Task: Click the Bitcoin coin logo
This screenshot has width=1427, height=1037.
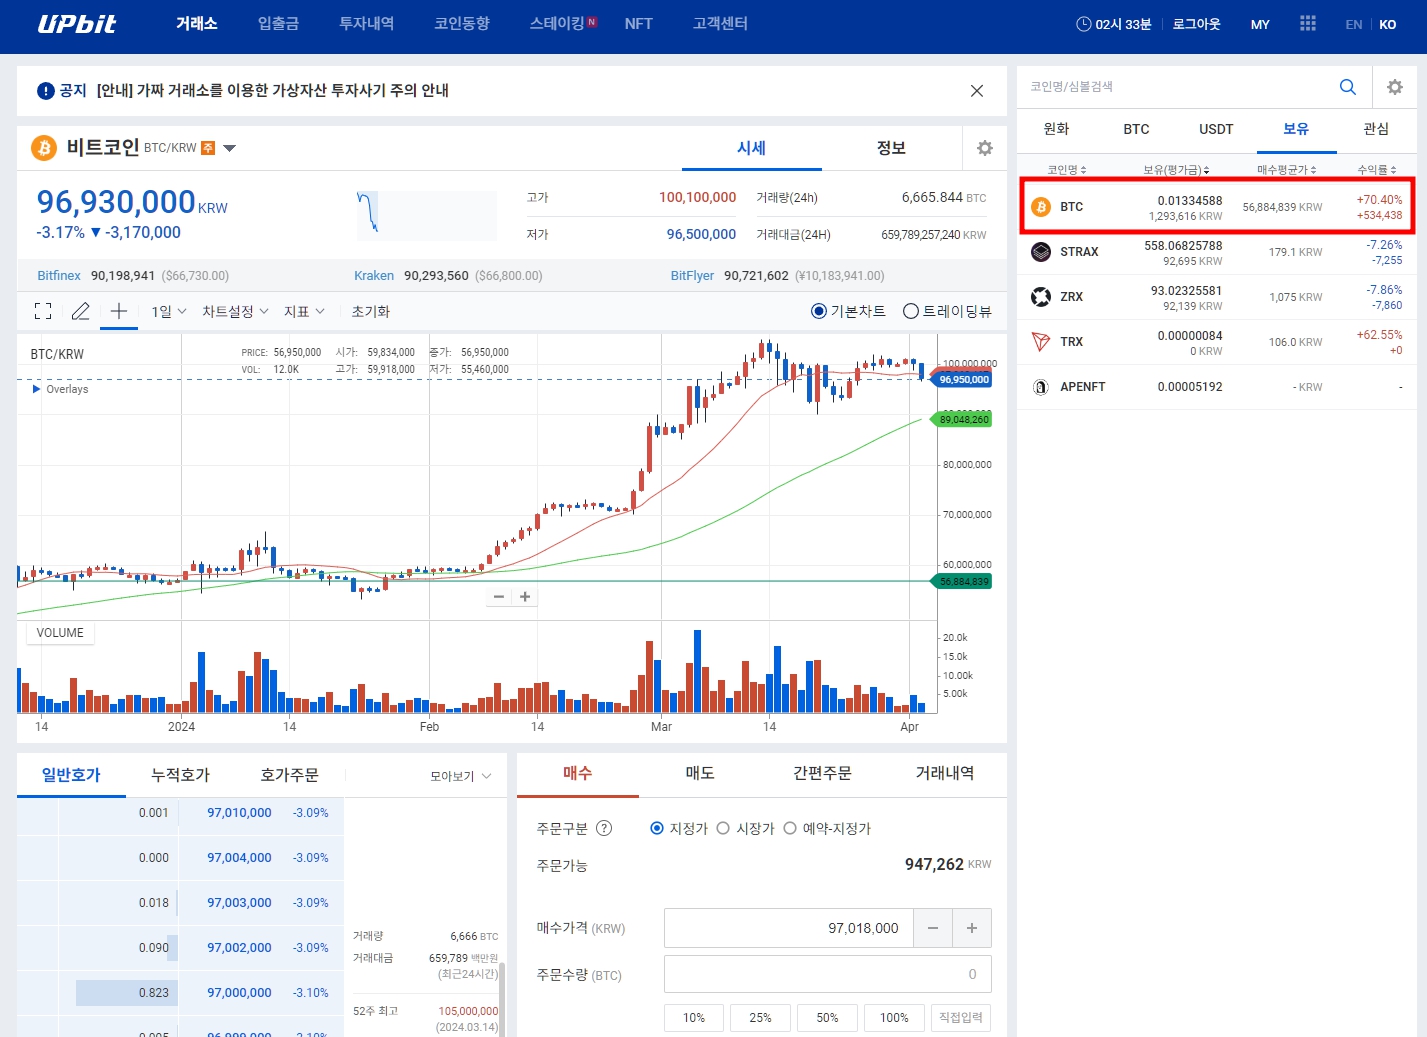Action: (x=44, y=148)
